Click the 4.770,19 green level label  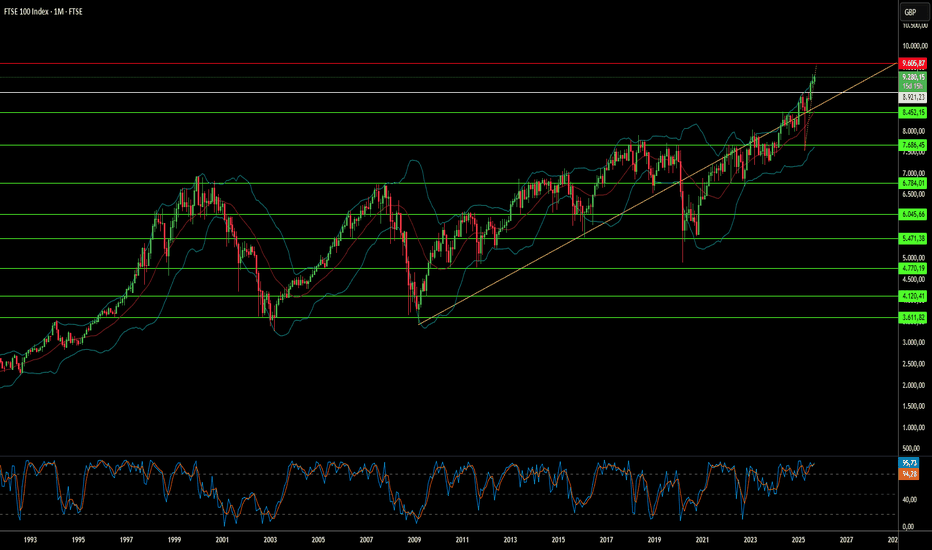click(x=913, y=268)
